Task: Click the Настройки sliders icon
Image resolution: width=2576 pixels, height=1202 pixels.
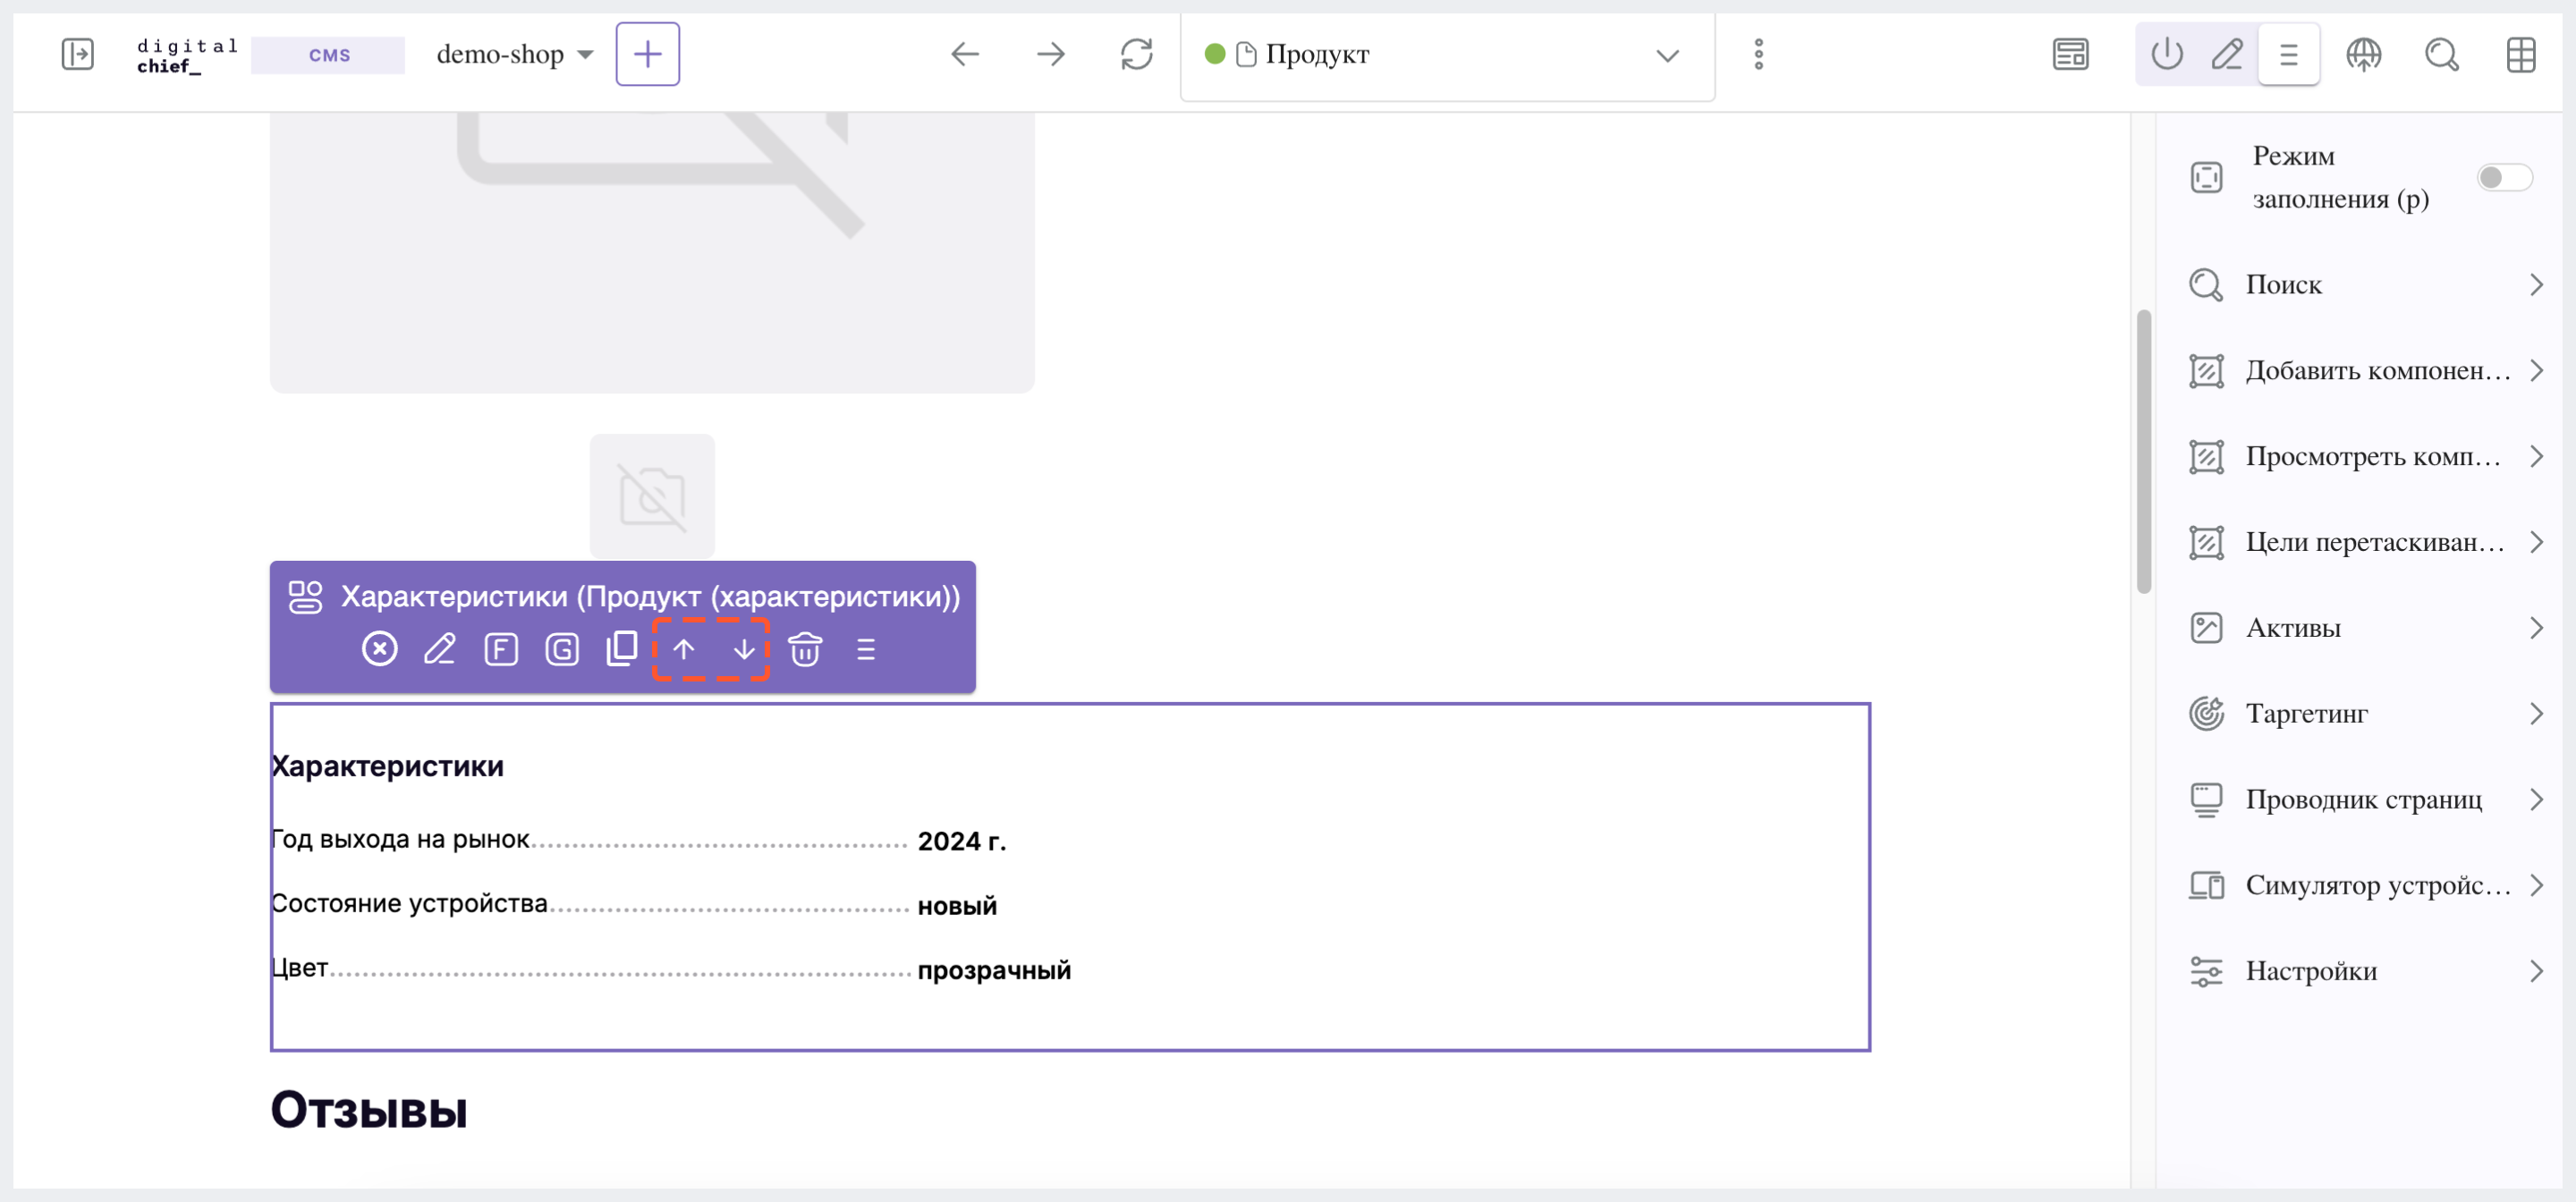Action: pyautogui.click(x=2207, y=971)
